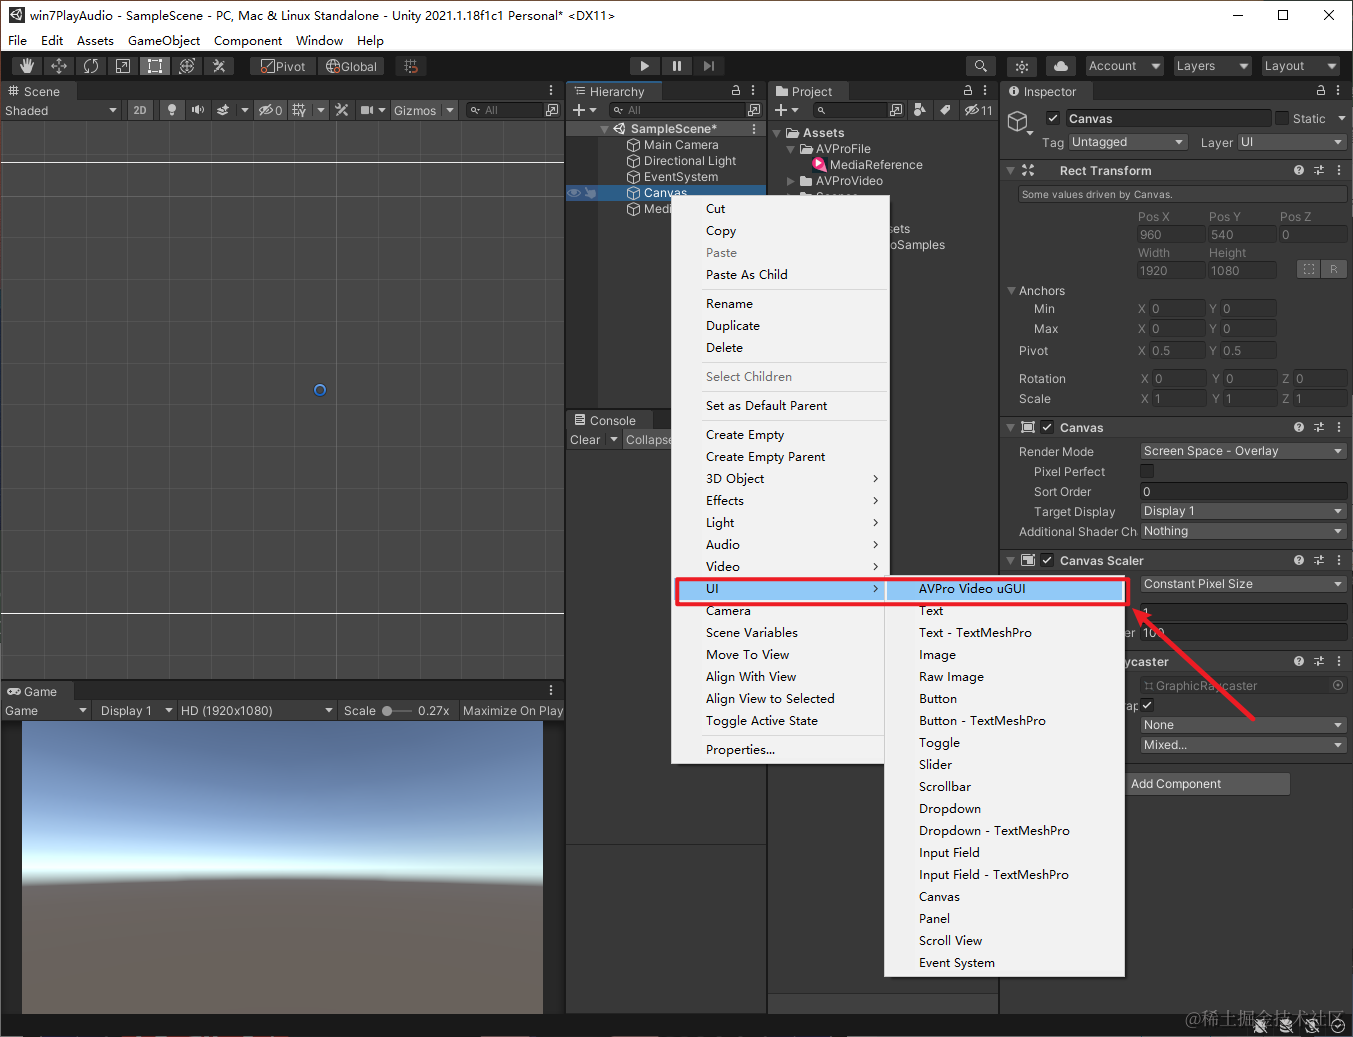Image resolution: width=1353 pixels, height=1037 pixels.
Task: Toggle Canvas object active checkbox
Action: pyautogui.click(x=1053, y=118)
